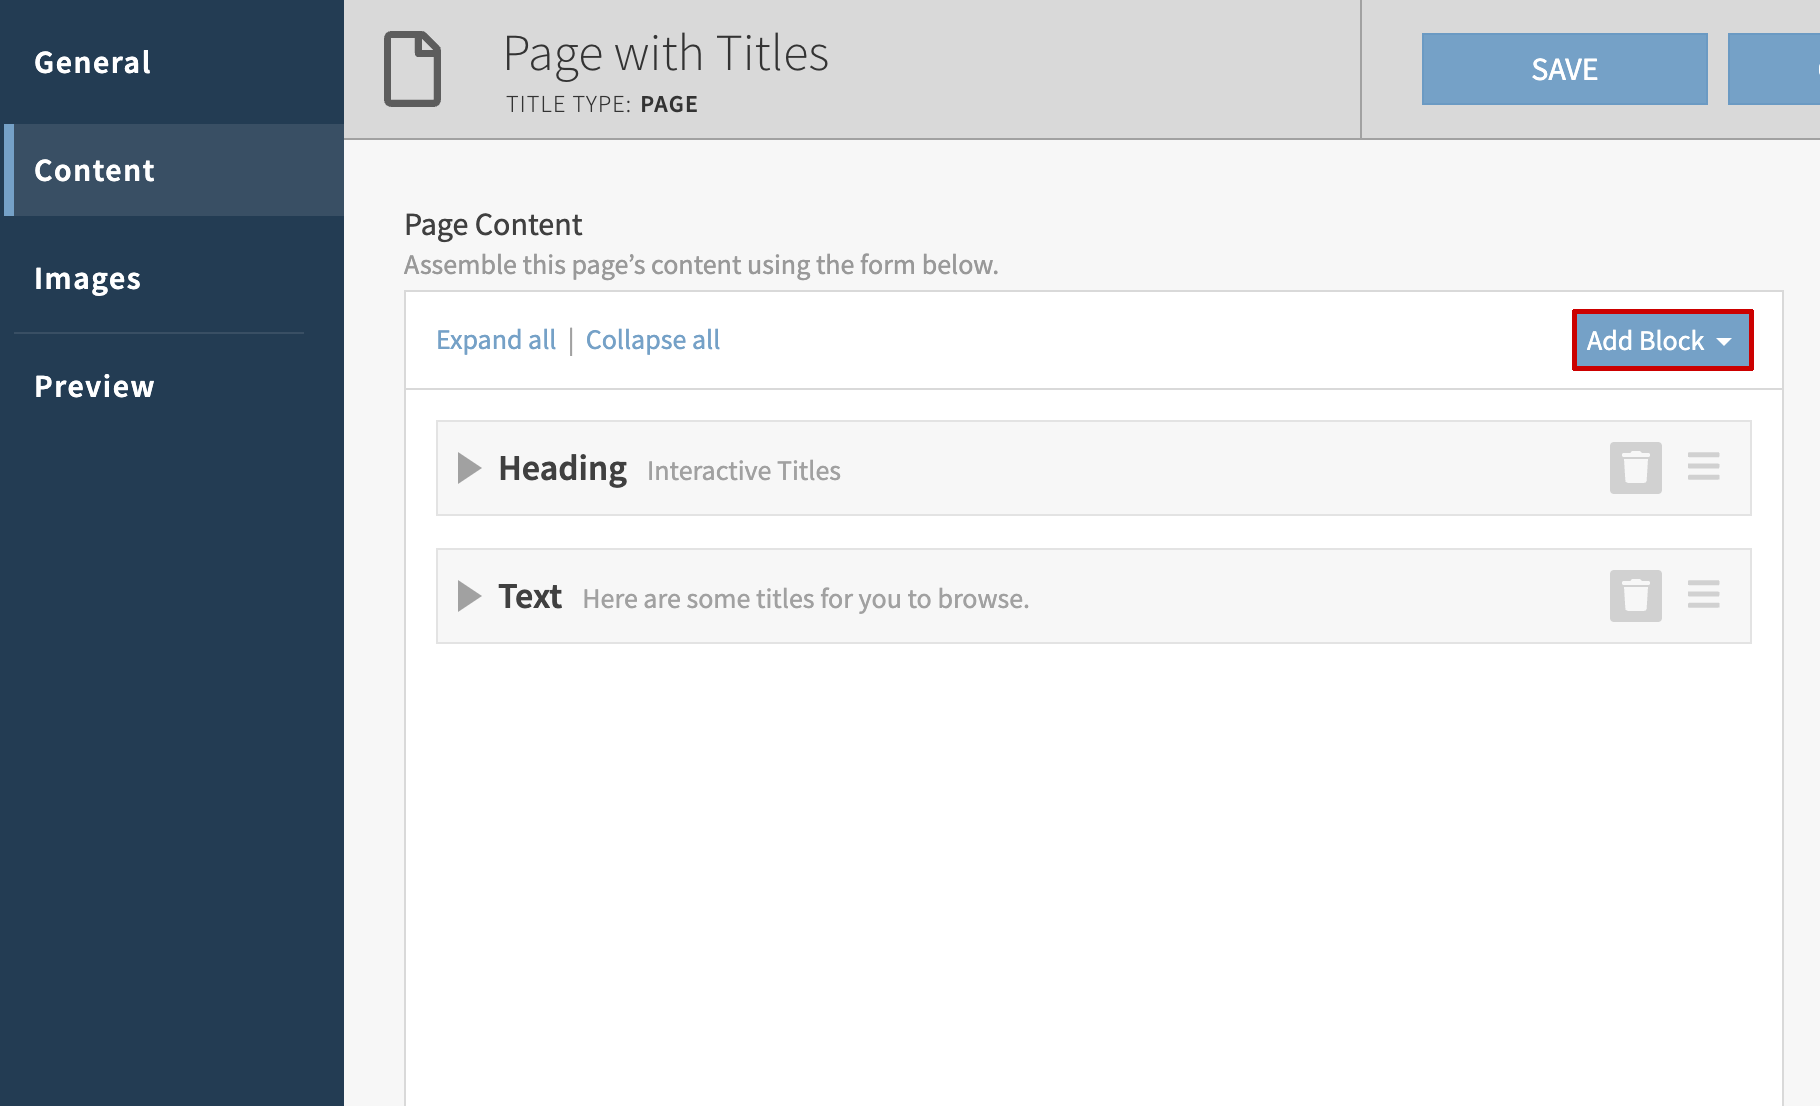Click the 'Interactive Titles' heading summary text

tap(743, 470)
